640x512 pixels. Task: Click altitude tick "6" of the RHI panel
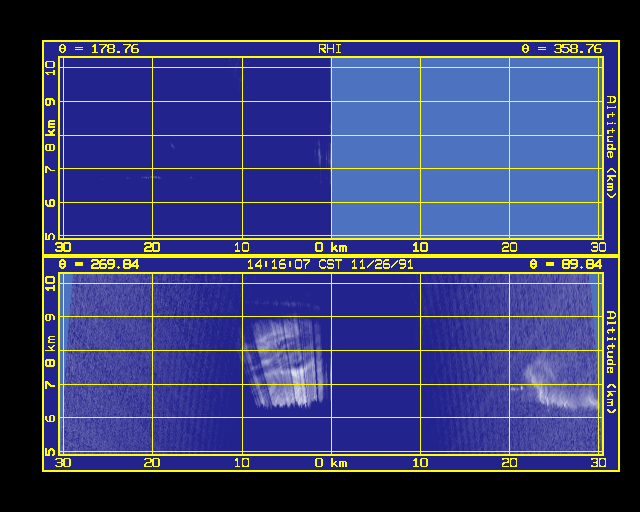50,203
